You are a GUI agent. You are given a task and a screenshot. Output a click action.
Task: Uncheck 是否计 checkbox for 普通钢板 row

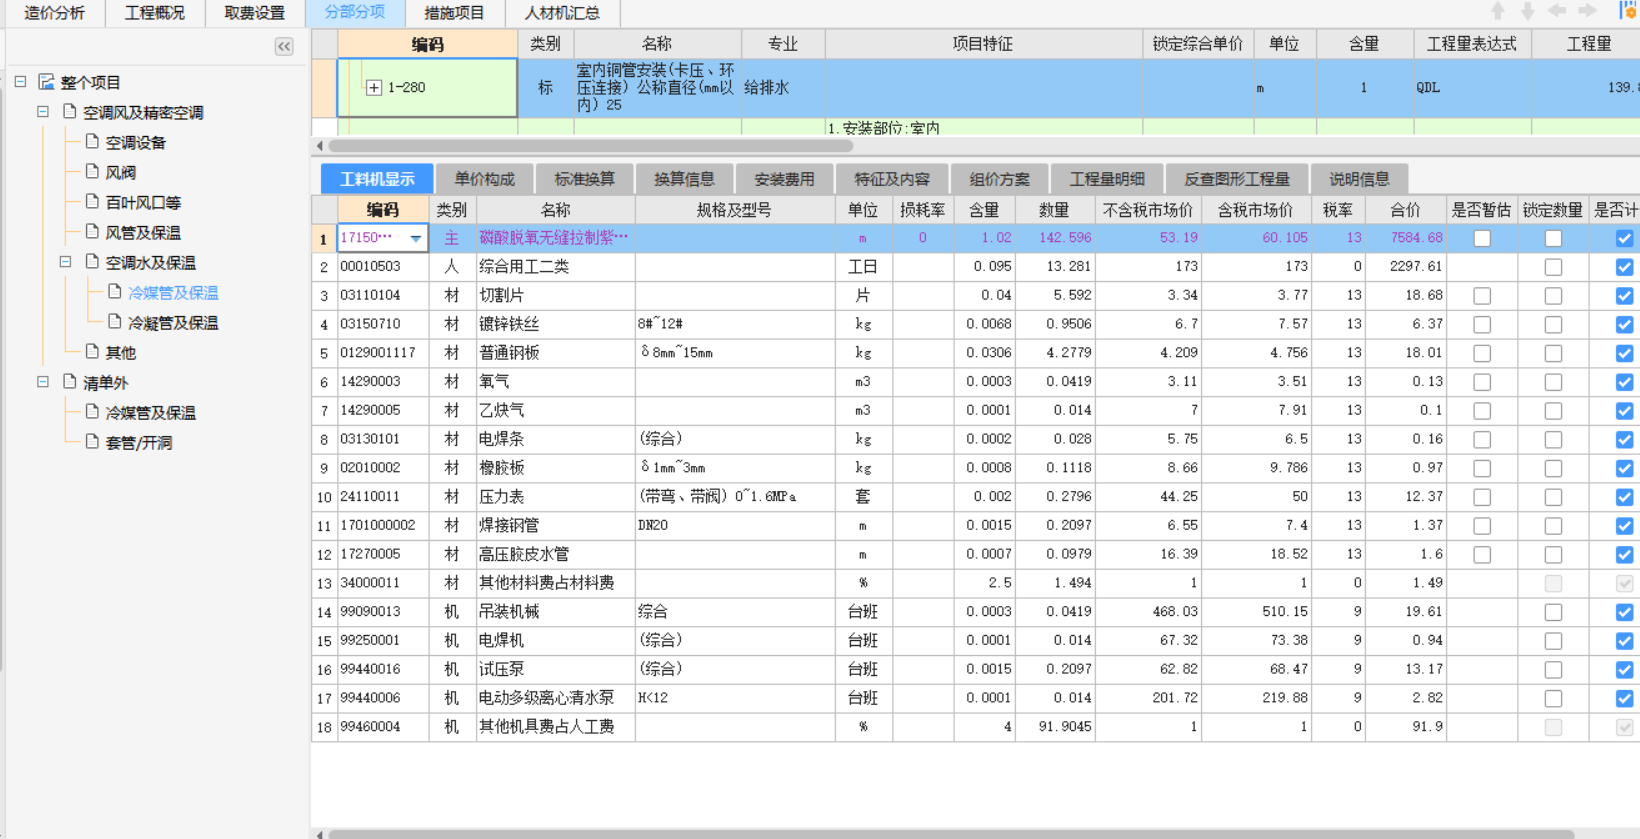[x=1624, y=354]
